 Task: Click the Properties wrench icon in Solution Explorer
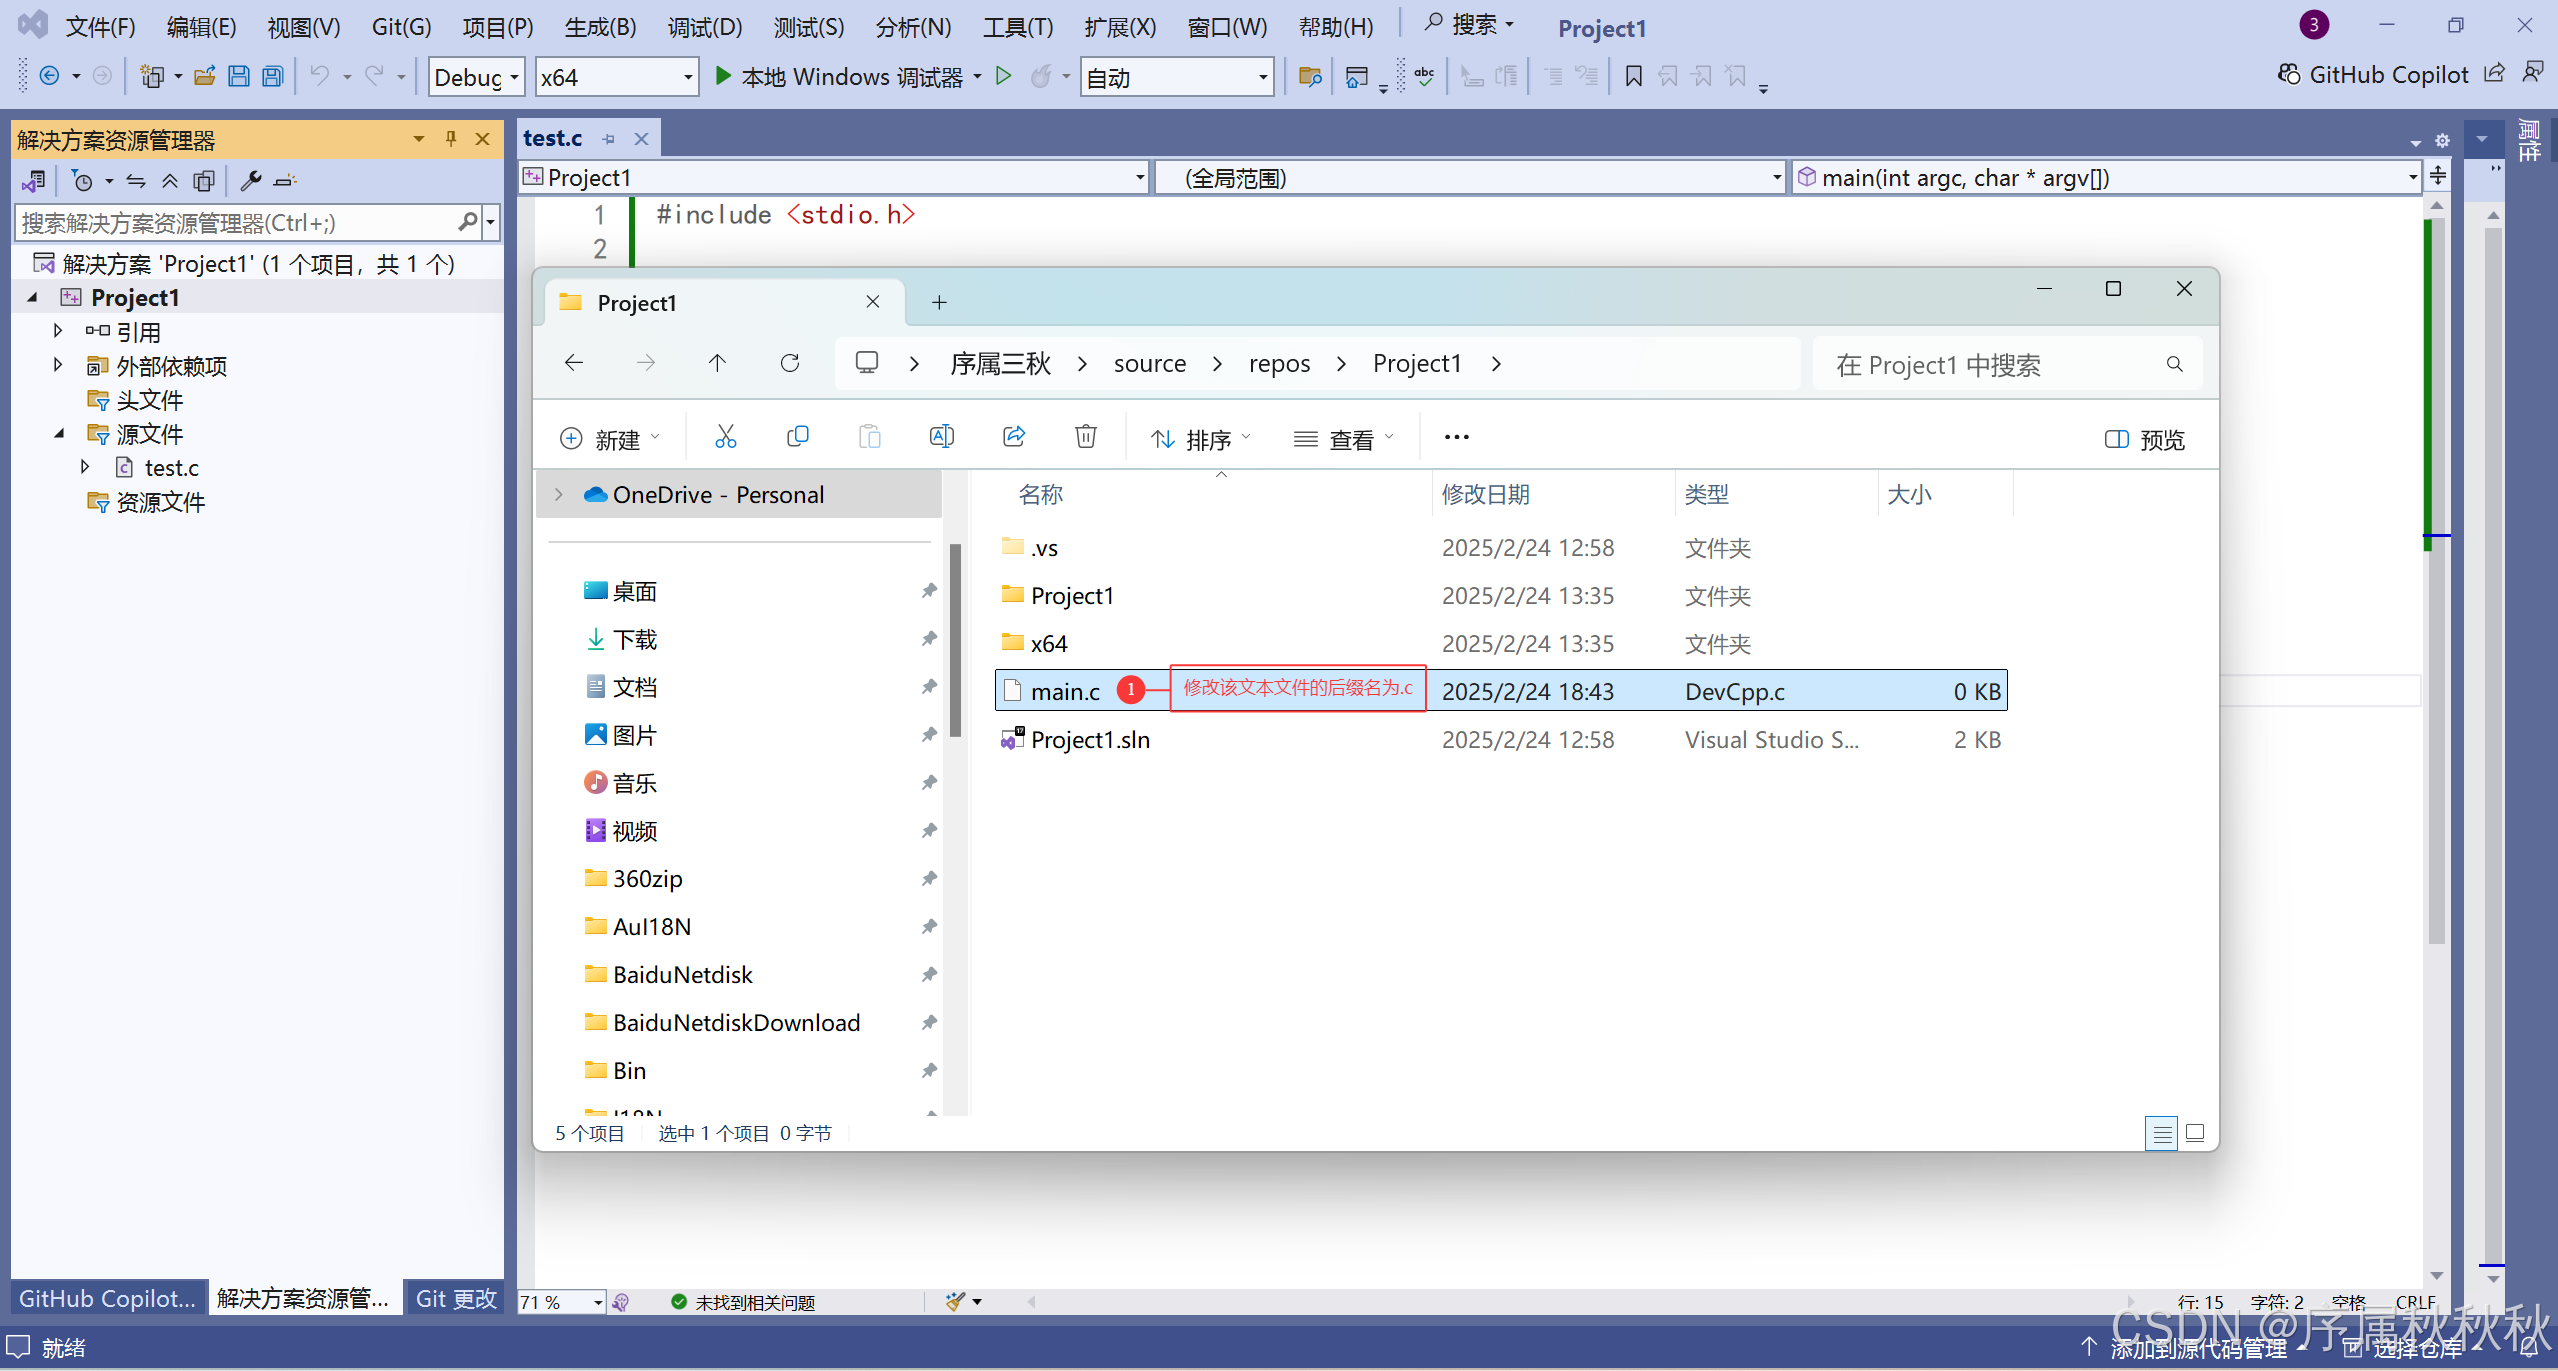tap(251, 181)
